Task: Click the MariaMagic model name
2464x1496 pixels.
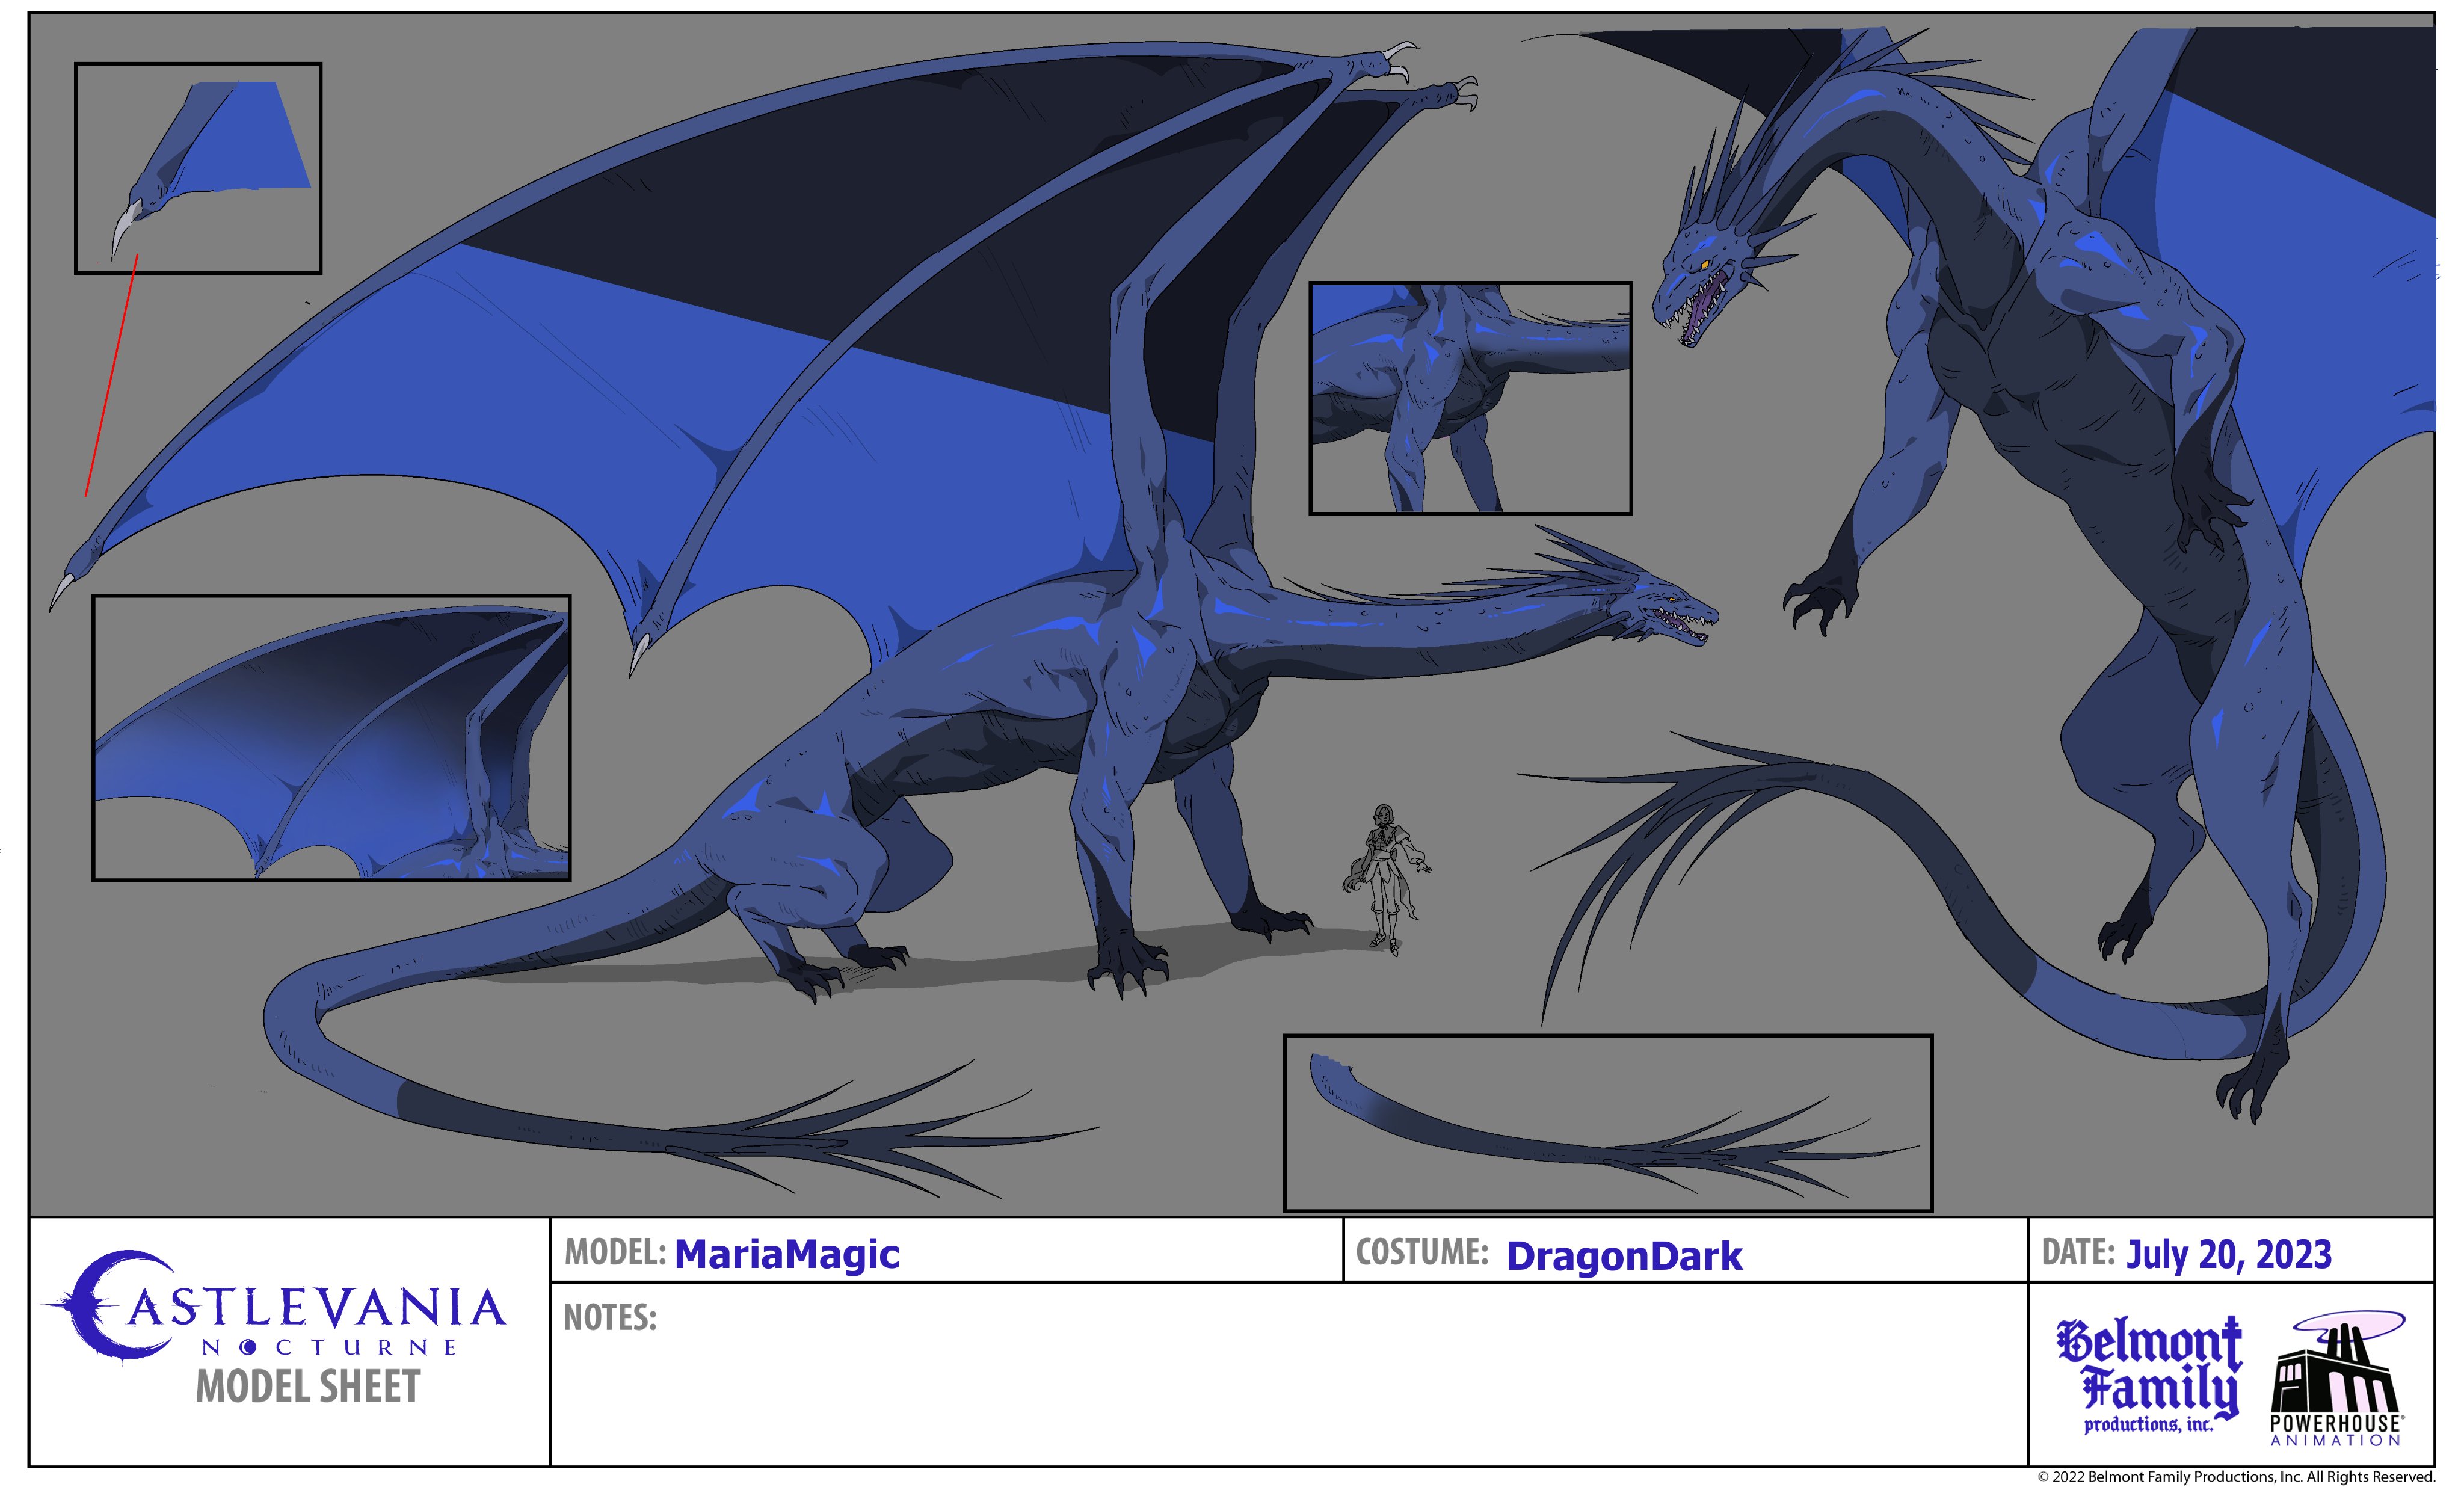Action: pos(787,1254)
